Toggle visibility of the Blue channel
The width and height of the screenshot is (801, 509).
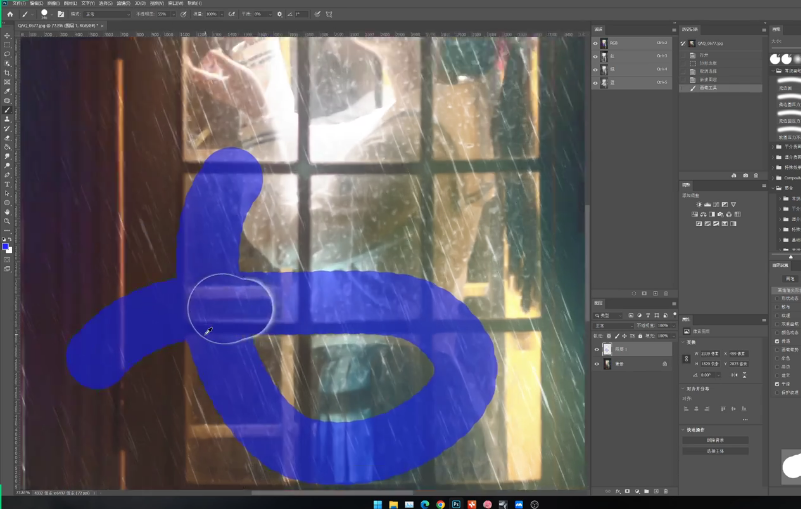[595, 83]
